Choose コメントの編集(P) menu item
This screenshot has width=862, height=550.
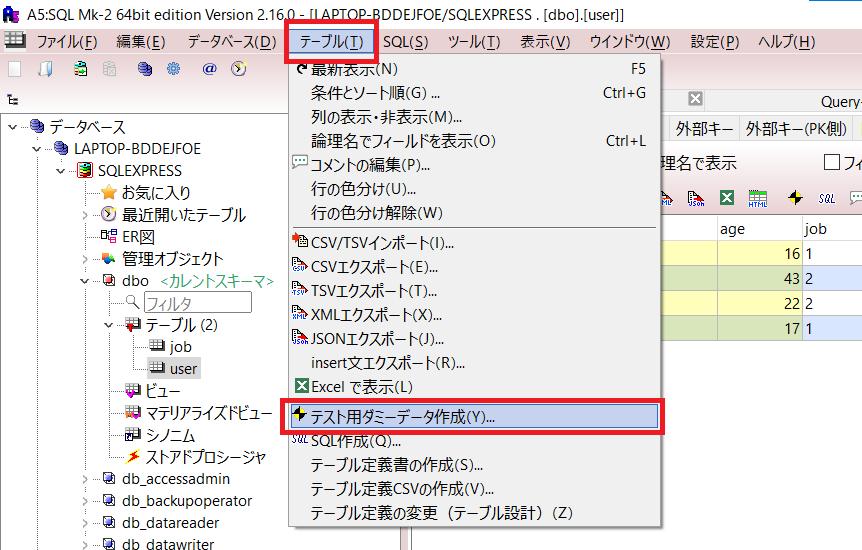click(474, 164)
